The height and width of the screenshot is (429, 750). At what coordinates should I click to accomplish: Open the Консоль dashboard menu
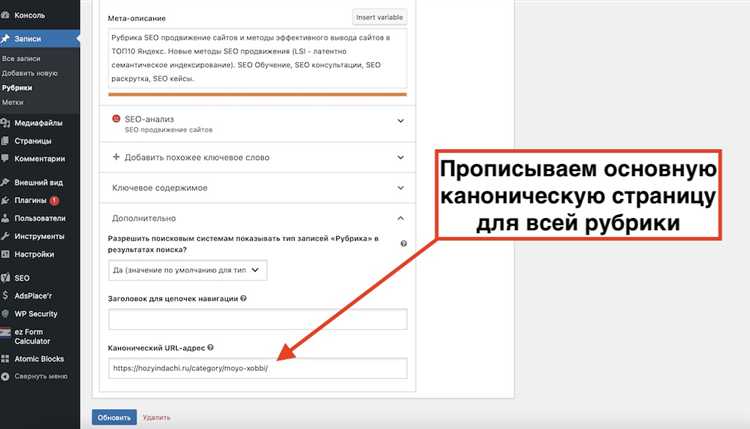29,15
